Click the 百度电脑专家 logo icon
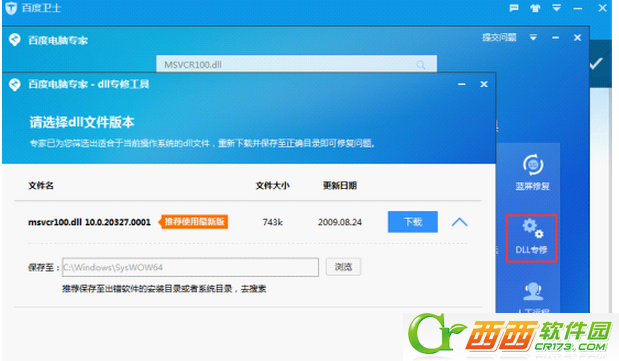Image resolution: width=619 pixels, height=361 pixels. tap(15, 39)
